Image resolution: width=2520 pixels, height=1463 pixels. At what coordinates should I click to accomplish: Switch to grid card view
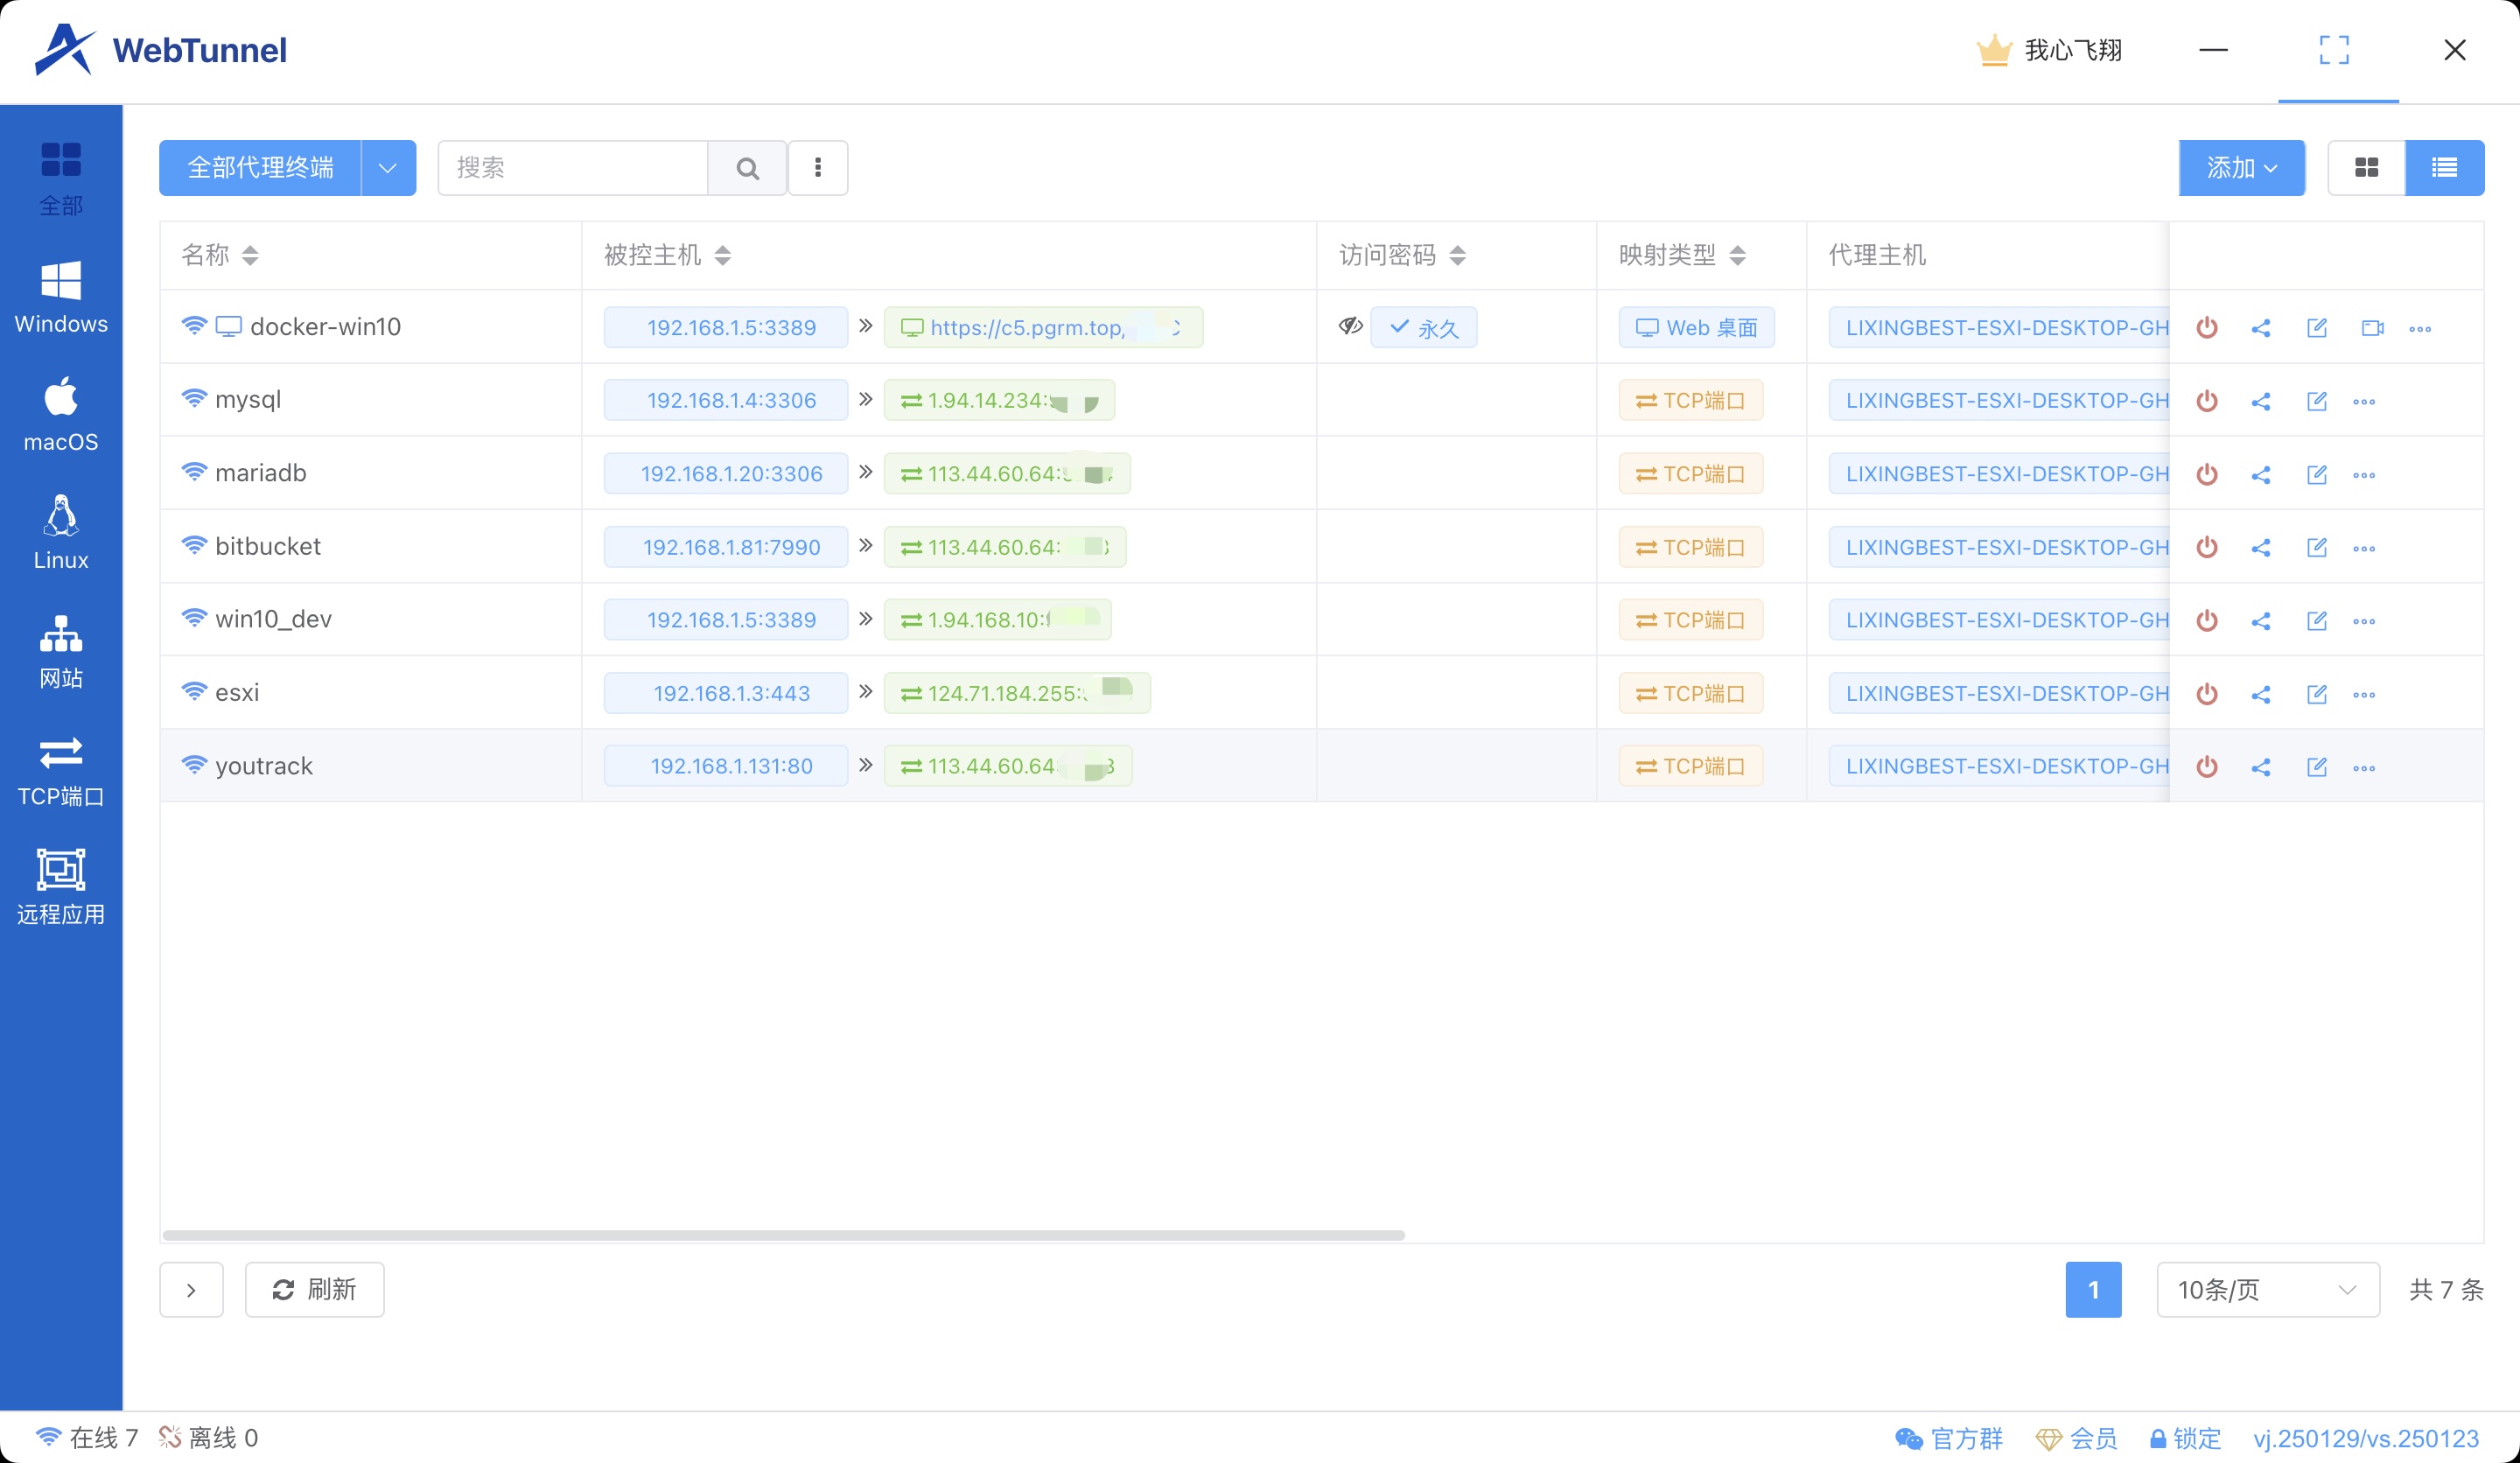click(x=2366, y=168)
